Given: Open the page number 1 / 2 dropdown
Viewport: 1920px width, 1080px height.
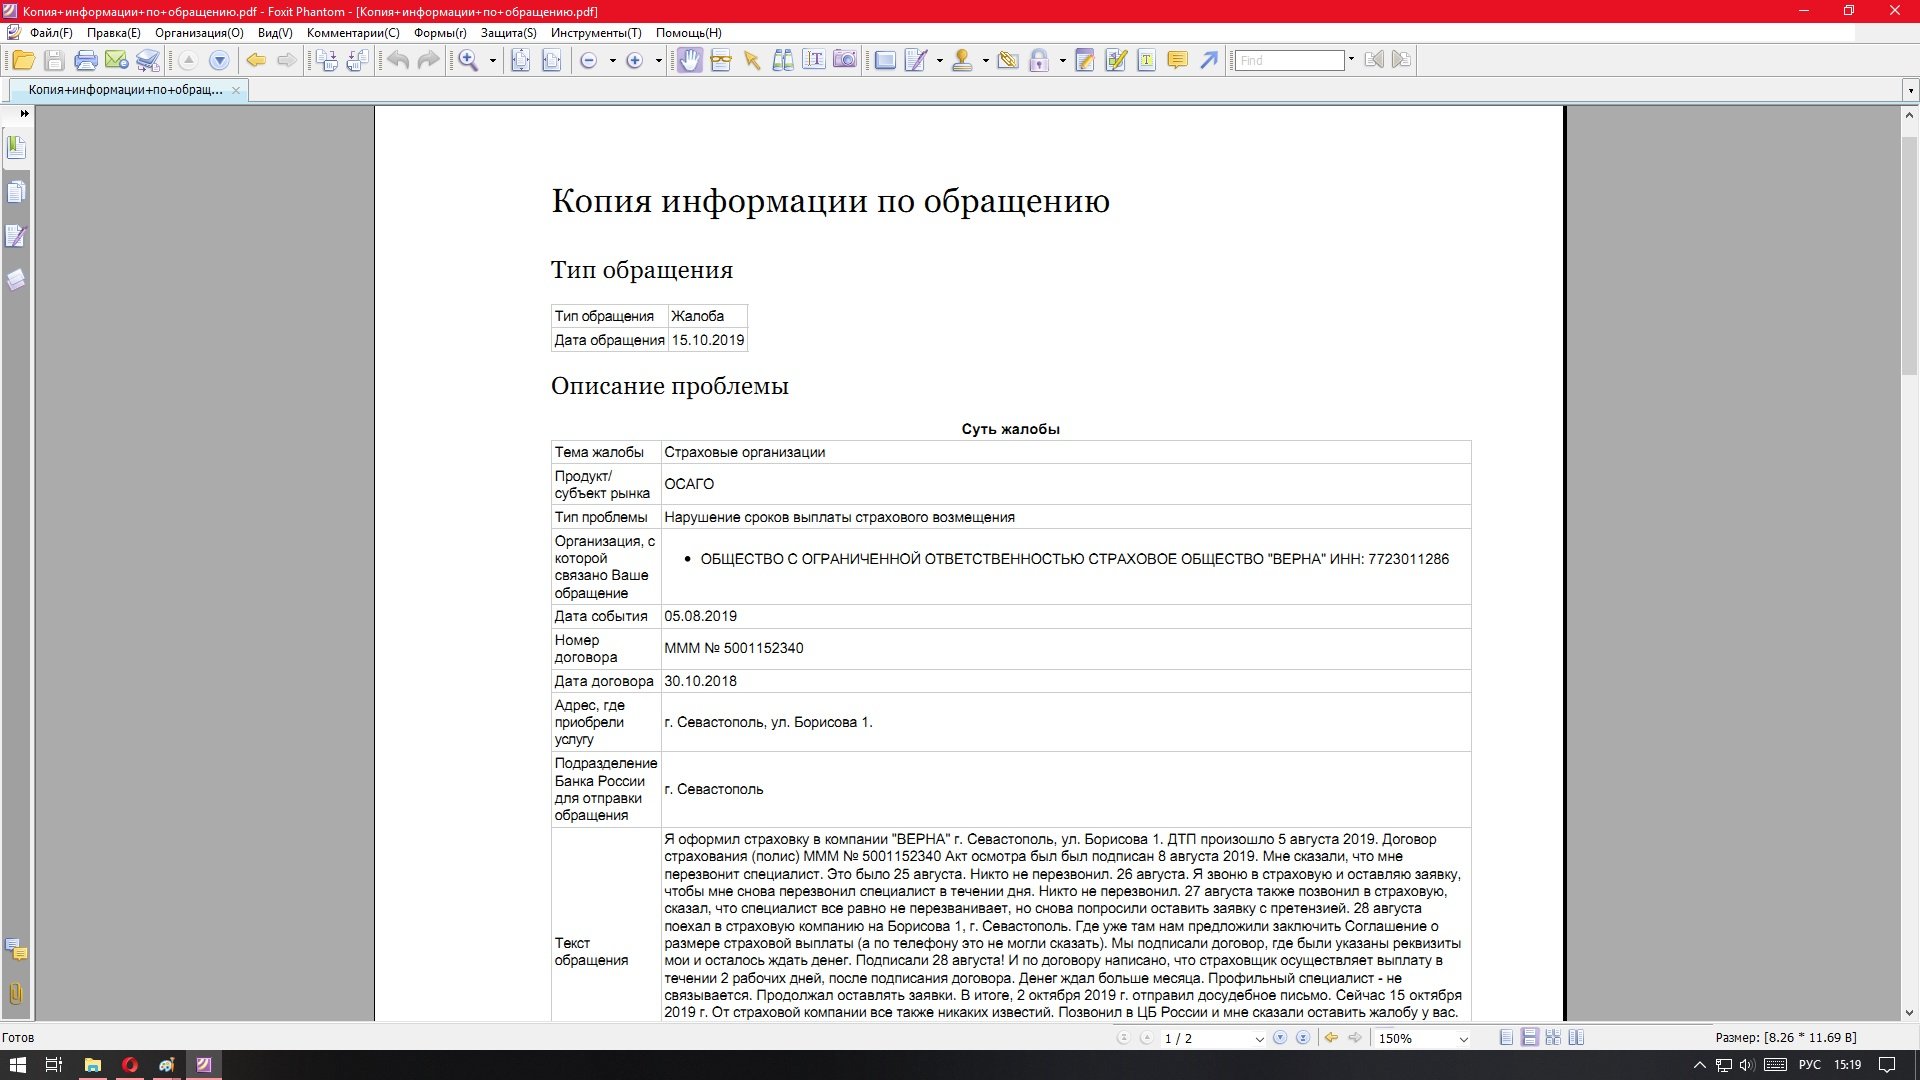Looking at the screenshot, I should coord(1259,1039).
